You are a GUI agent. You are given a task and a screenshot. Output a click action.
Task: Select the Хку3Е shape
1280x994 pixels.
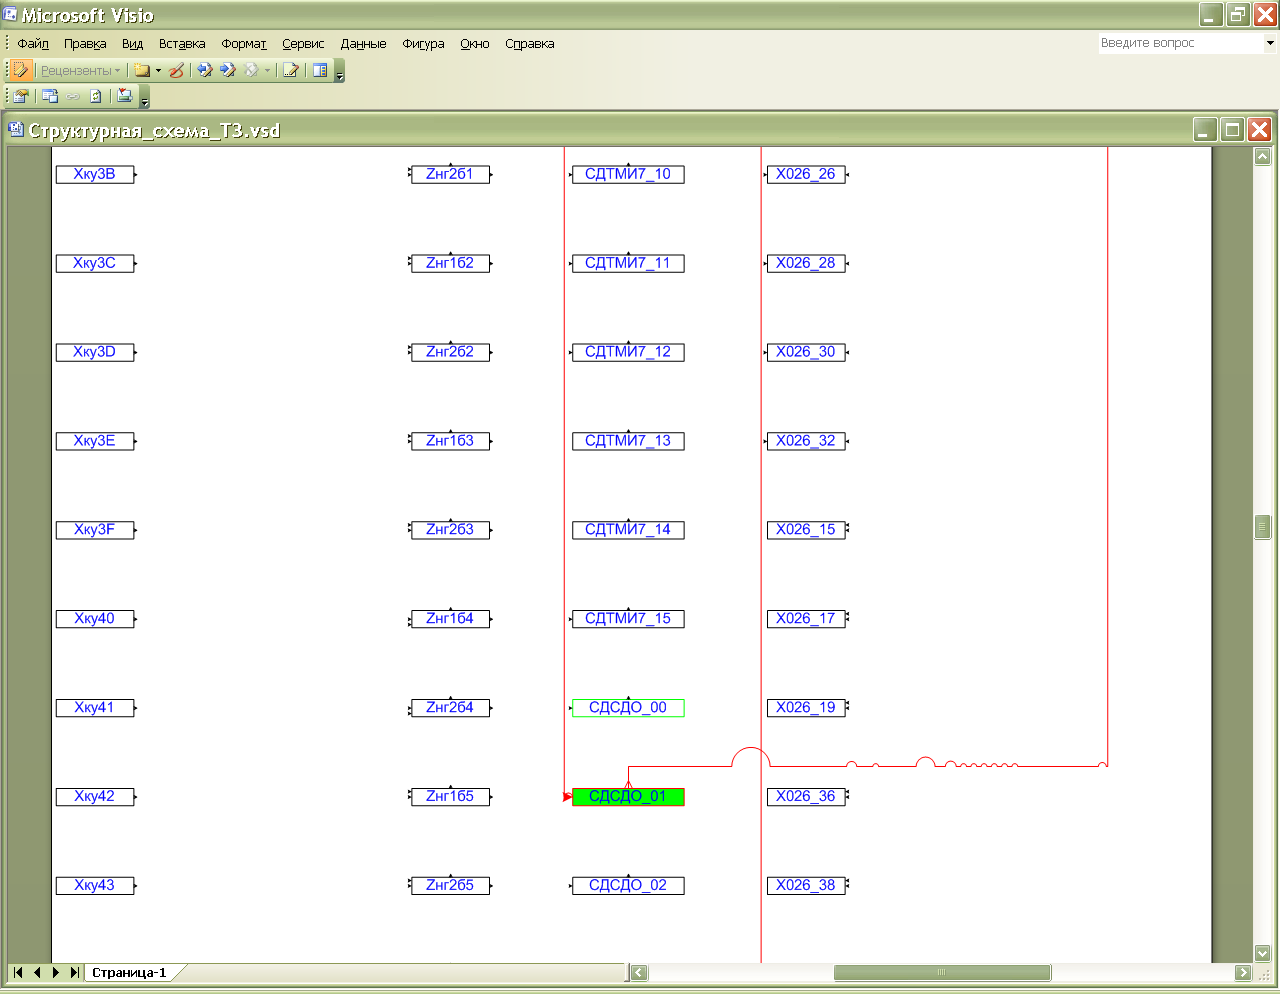95,441
